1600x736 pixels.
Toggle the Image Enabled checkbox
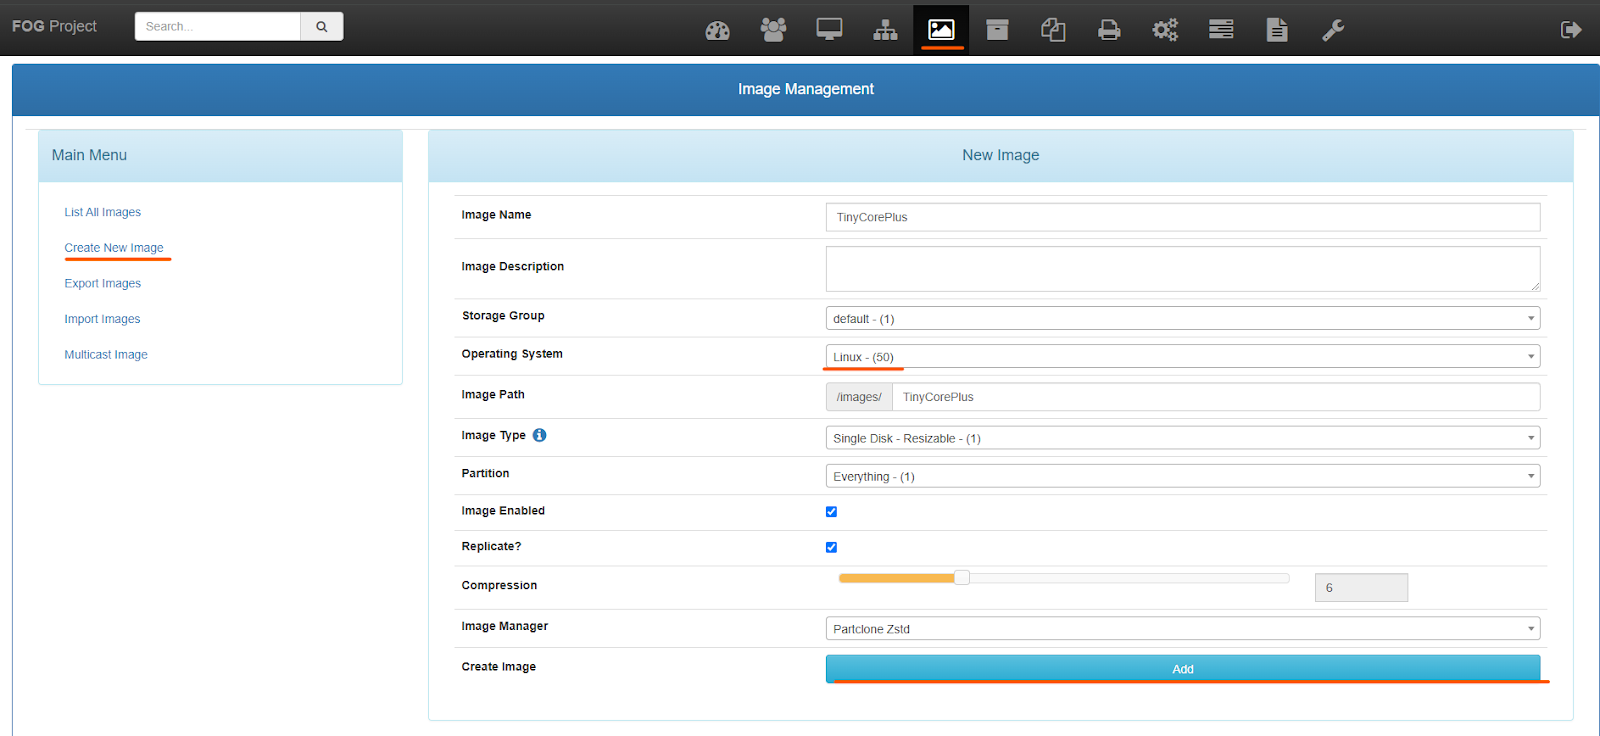831,512
